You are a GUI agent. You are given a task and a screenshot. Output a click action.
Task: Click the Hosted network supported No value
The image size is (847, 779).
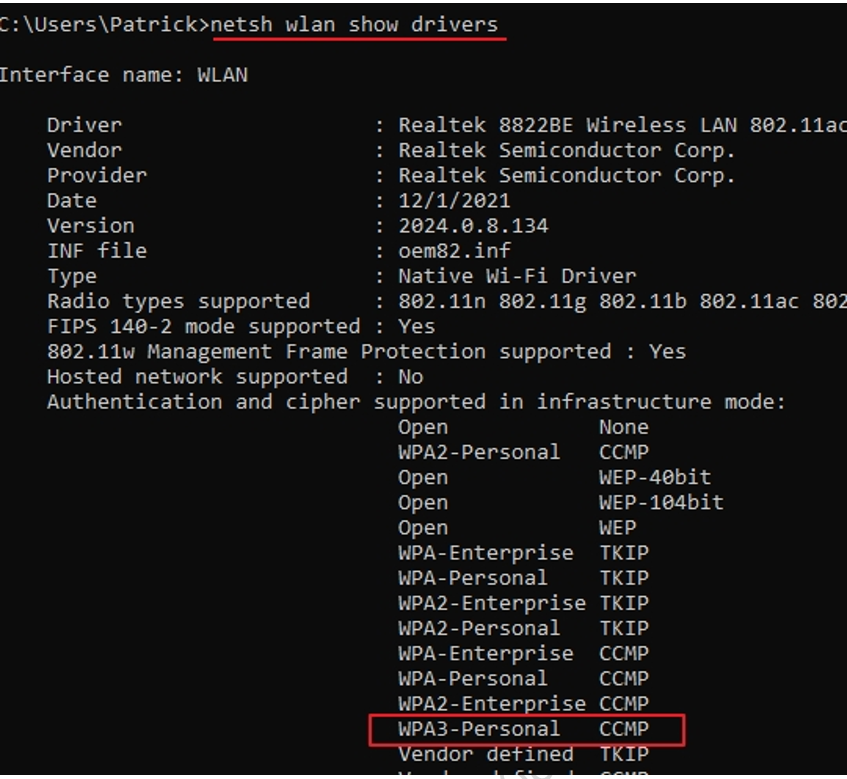[411, 377]
